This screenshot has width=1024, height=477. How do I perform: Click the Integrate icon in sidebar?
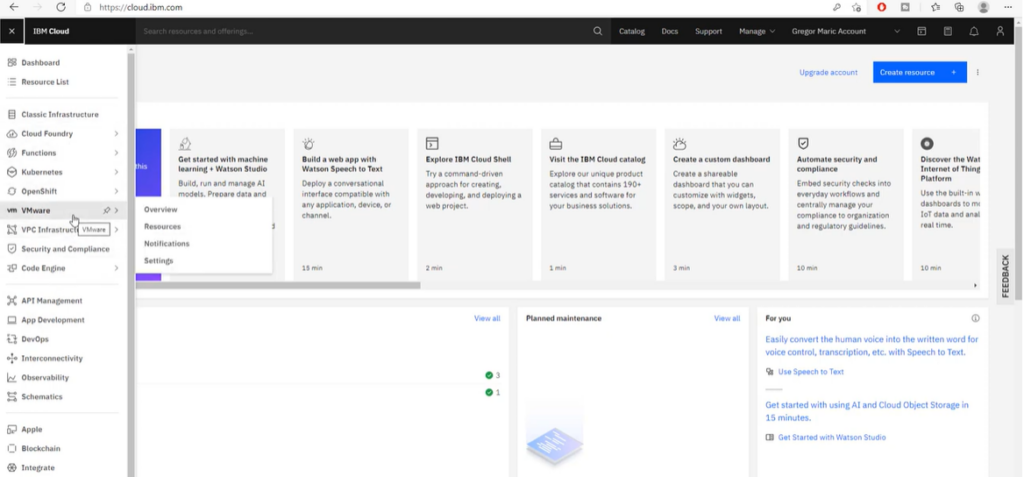[x=11, y=468]
